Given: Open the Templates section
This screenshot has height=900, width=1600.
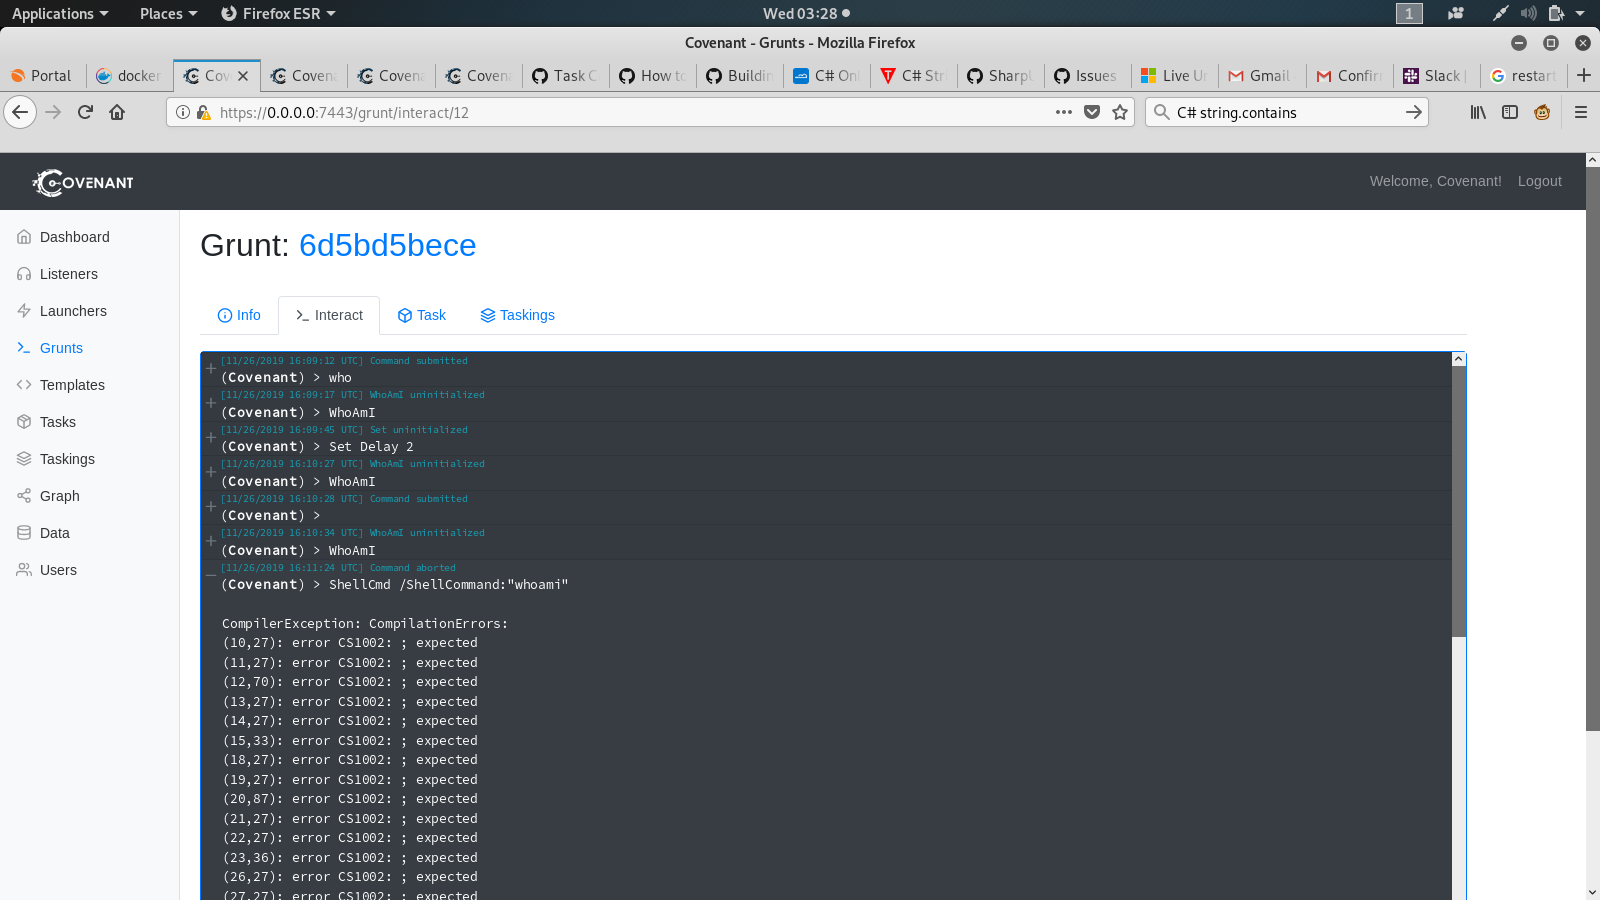Looking at the screenshot, I should (71, 384).
